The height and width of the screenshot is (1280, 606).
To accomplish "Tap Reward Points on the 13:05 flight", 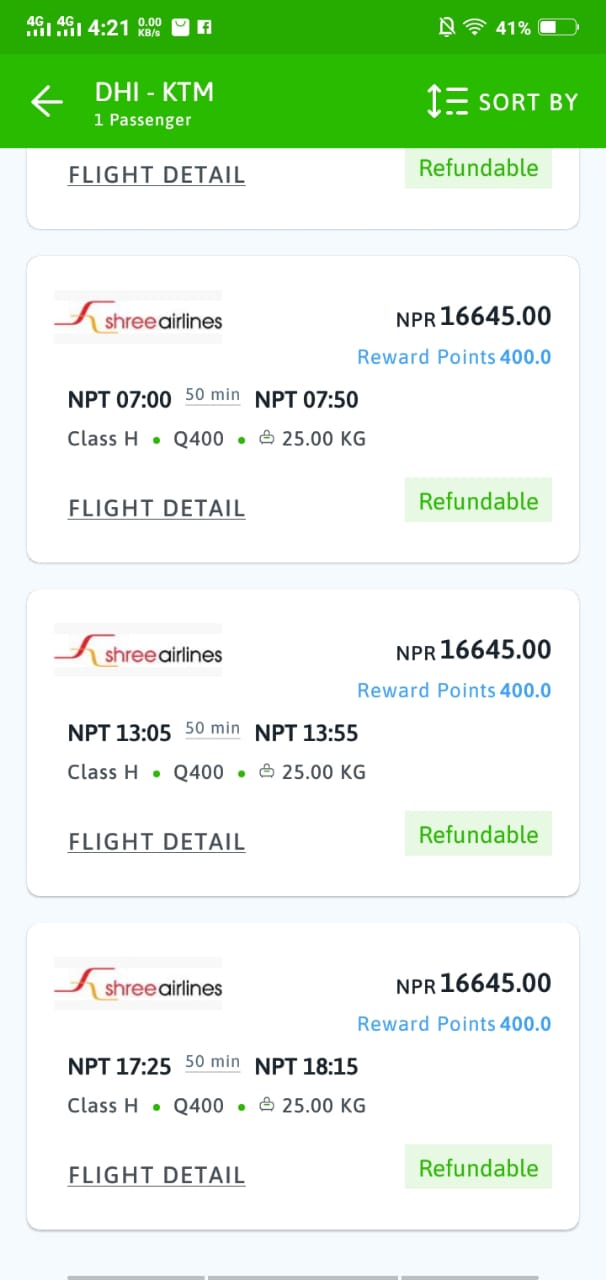I will [454, 690].
